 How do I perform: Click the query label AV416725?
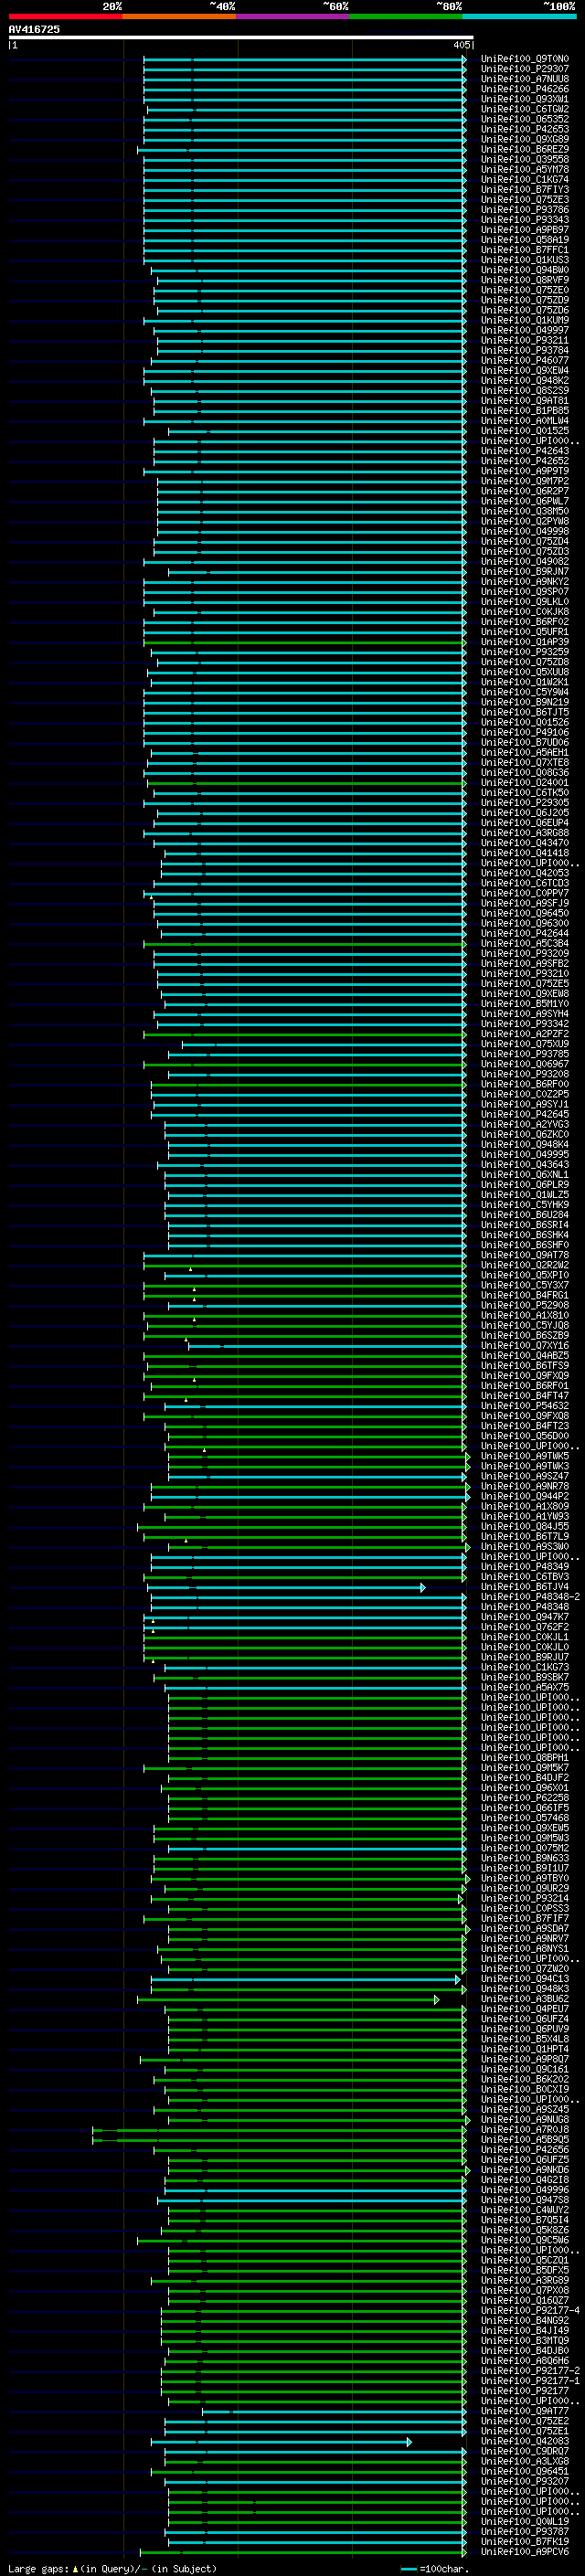[34, 30]
